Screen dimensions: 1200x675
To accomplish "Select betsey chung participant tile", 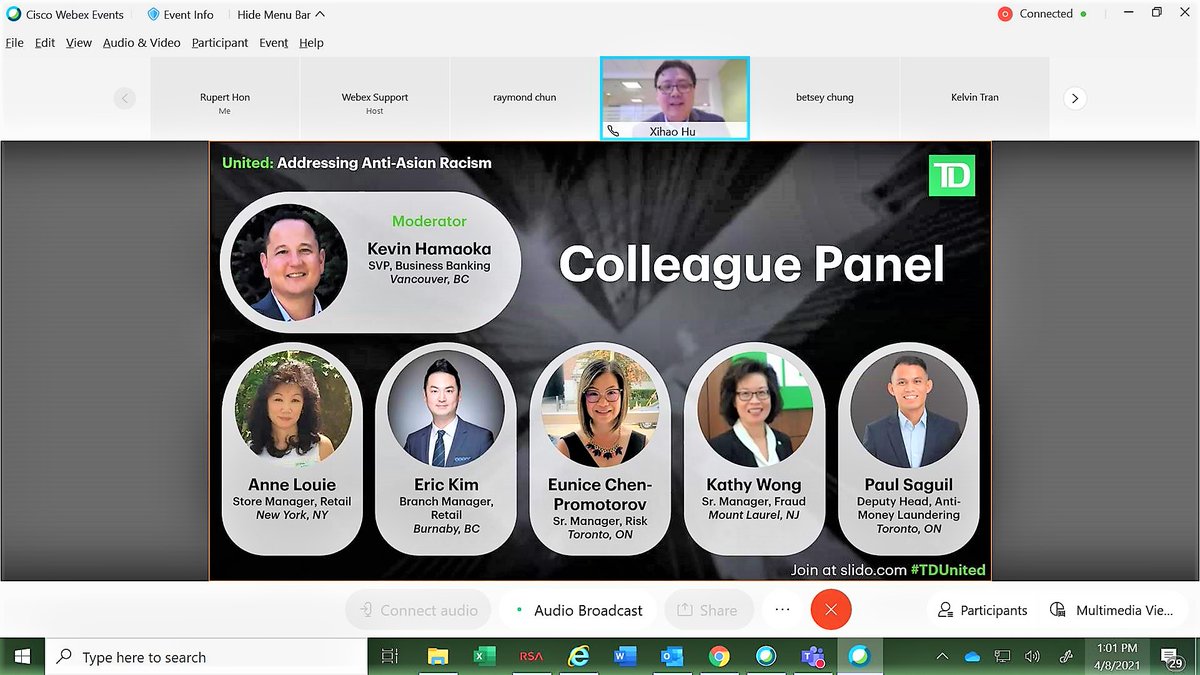I will click(x=825, y=98).
